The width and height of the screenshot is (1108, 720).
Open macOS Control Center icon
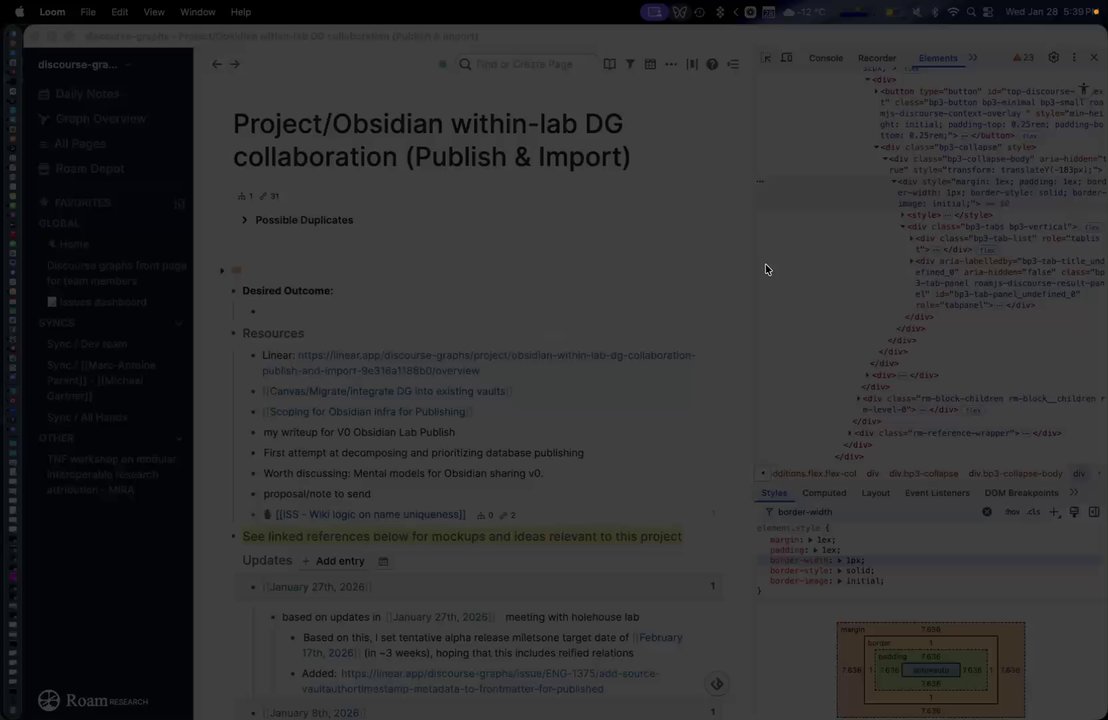[988, 12]
